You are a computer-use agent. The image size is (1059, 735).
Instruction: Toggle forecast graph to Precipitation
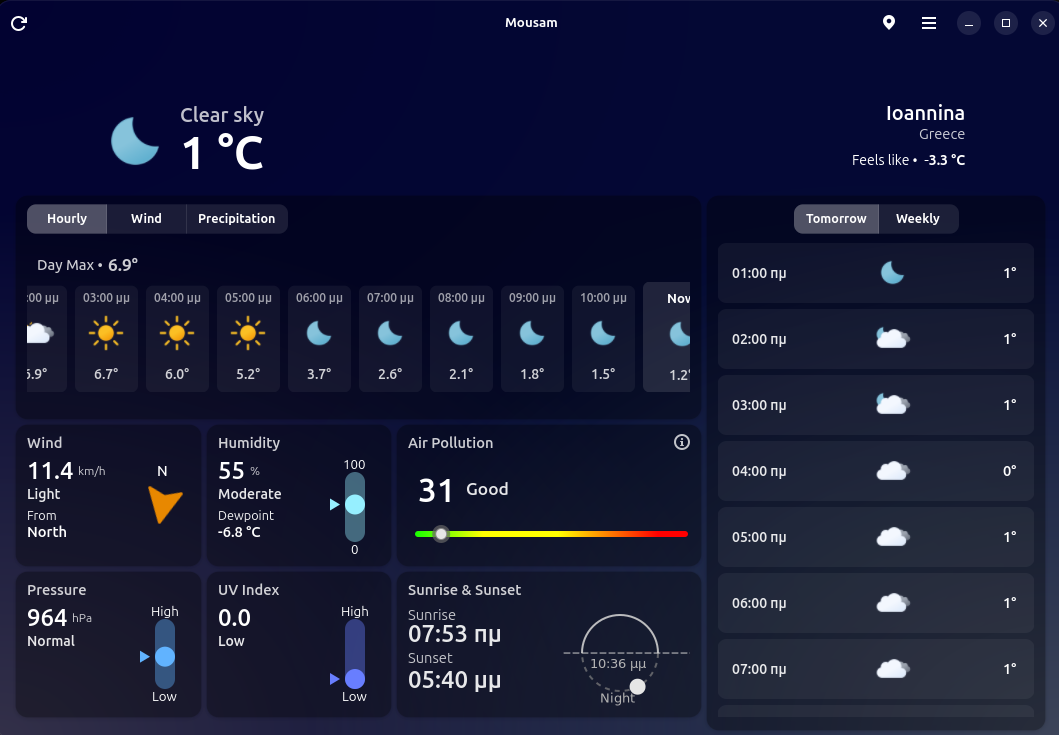coord(237,219)
